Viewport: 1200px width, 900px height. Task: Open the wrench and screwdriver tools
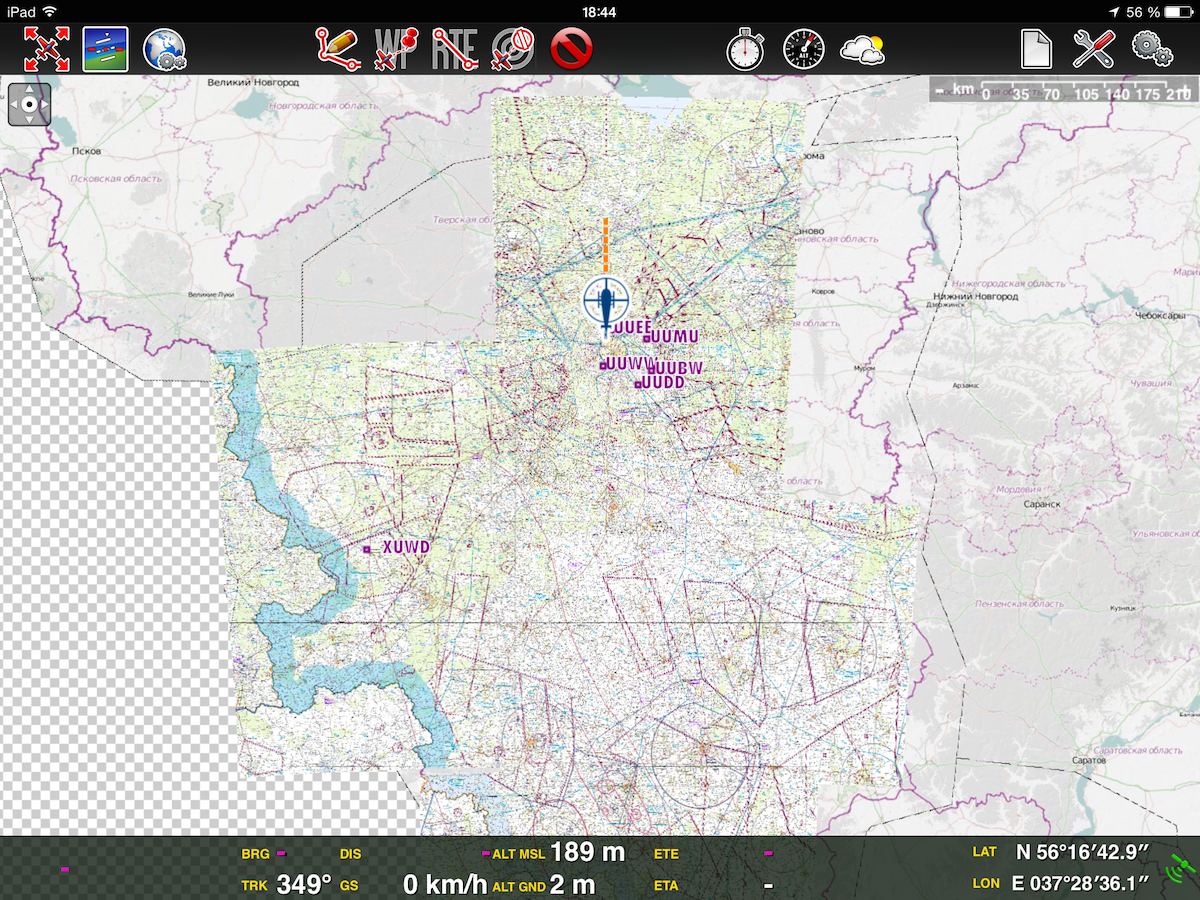pos(1094,48)
